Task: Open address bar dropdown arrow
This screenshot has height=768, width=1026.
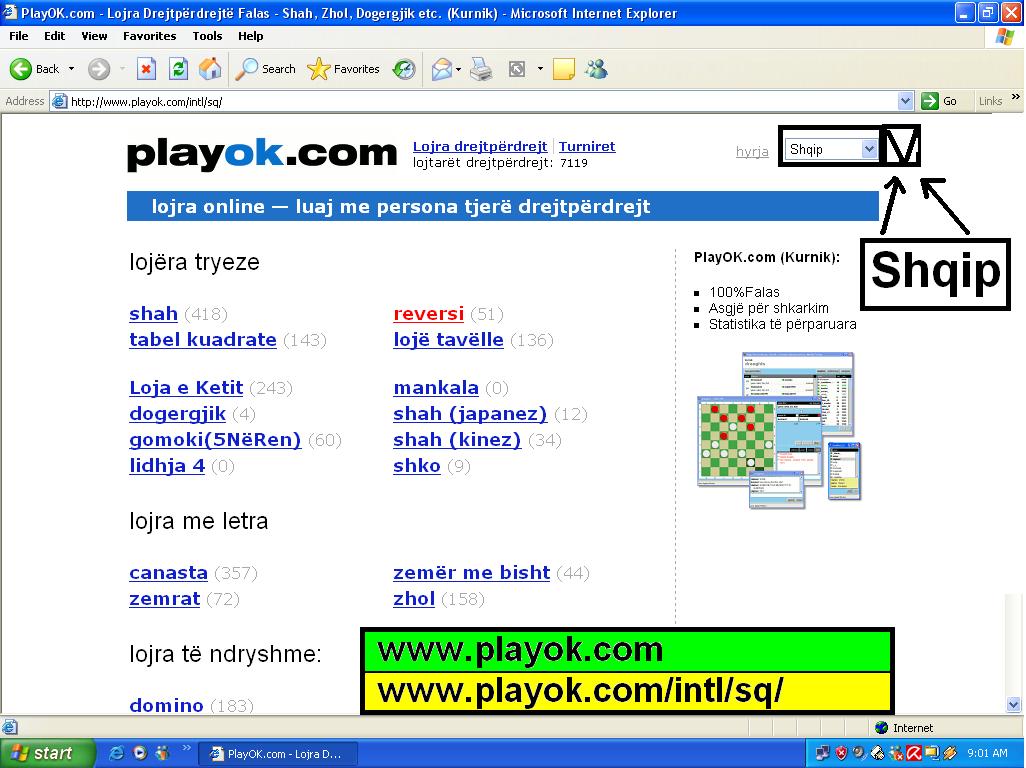Action: pyautogui.click(x=905, y=101)
